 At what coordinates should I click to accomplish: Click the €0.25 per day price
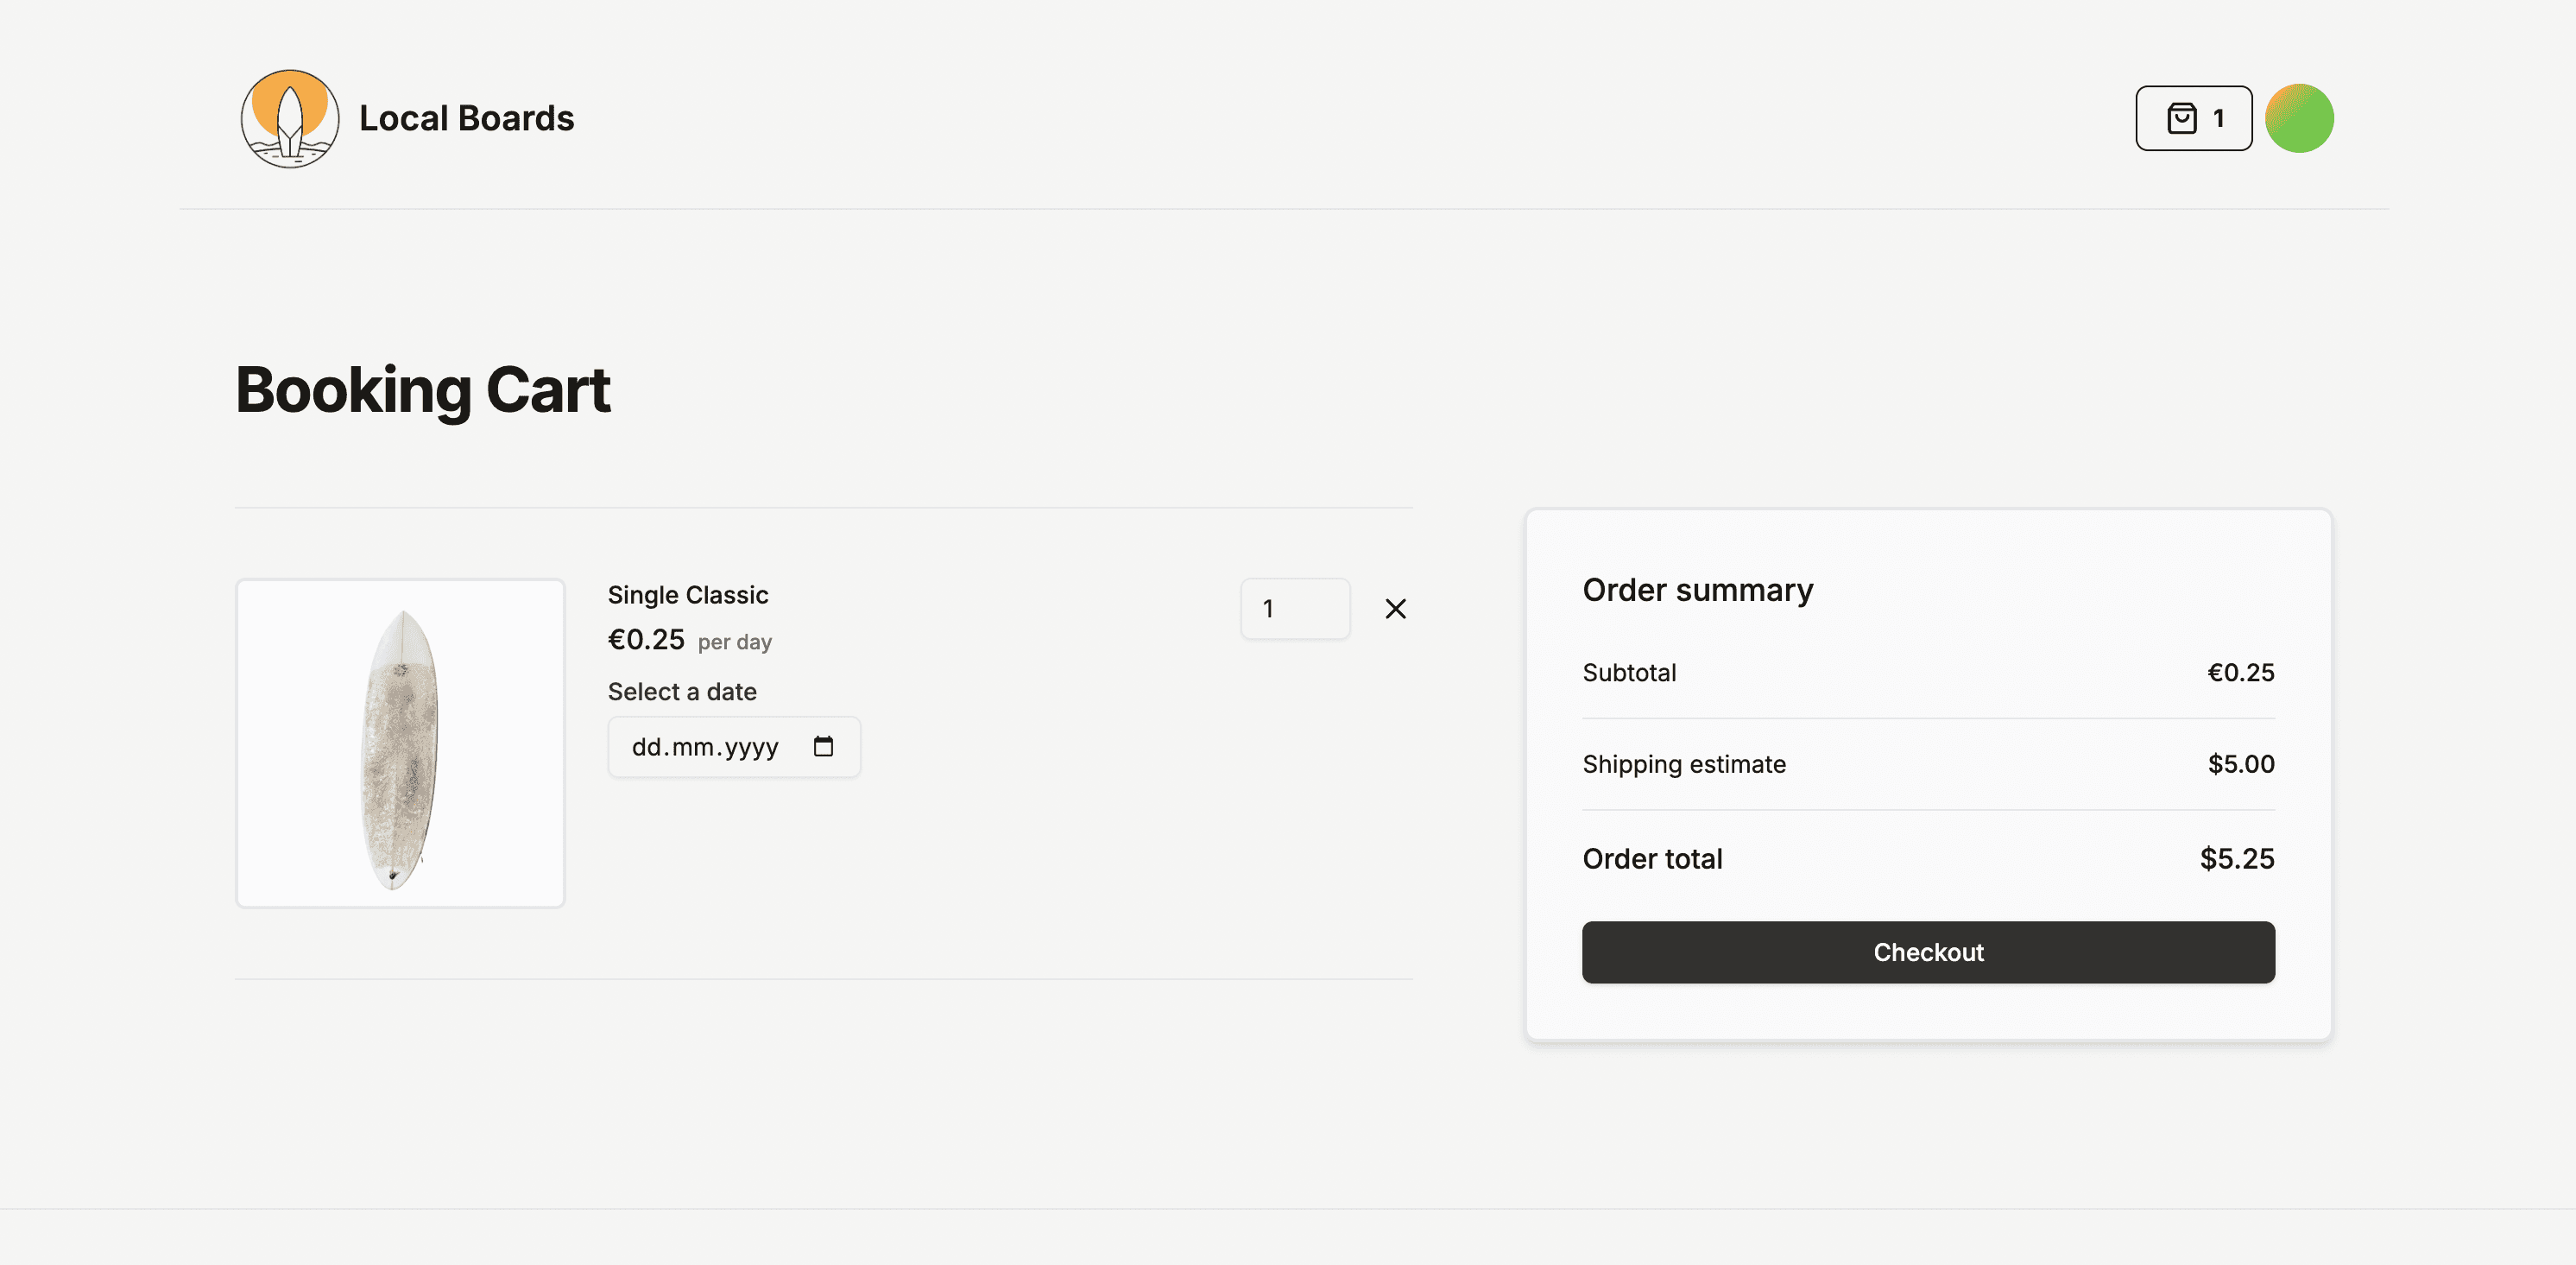tap(690, 640)
